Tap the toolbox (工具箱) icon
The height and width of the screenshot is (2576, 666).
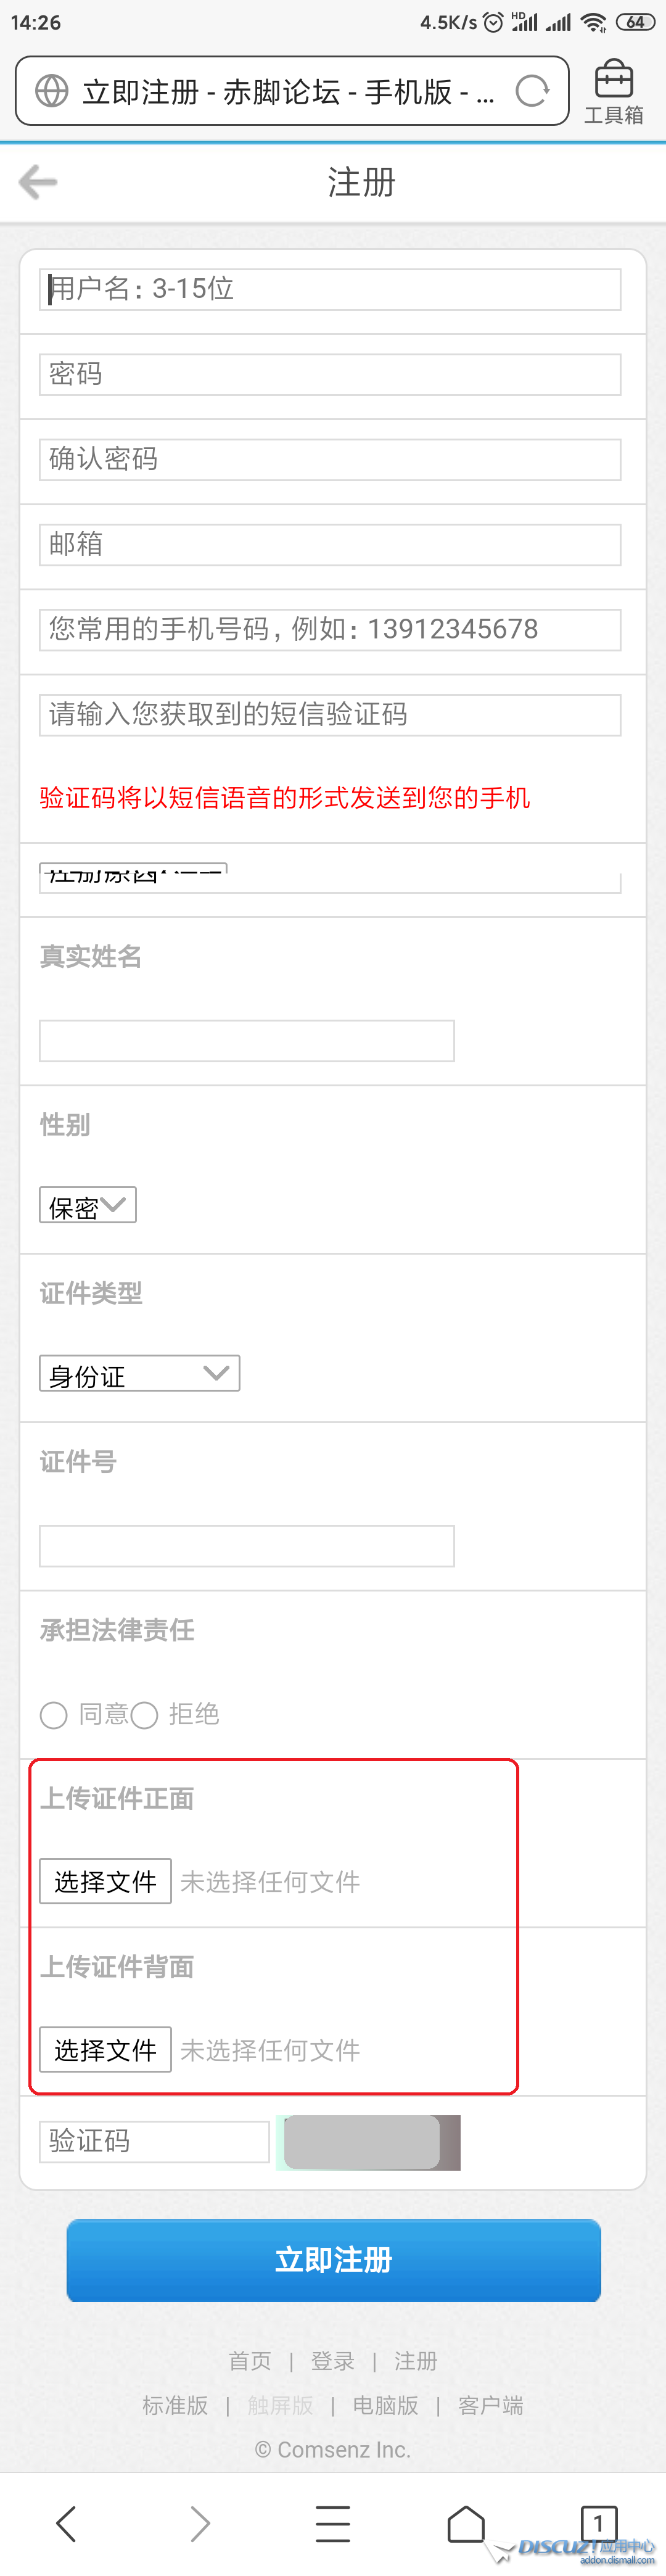coord(614,91)
